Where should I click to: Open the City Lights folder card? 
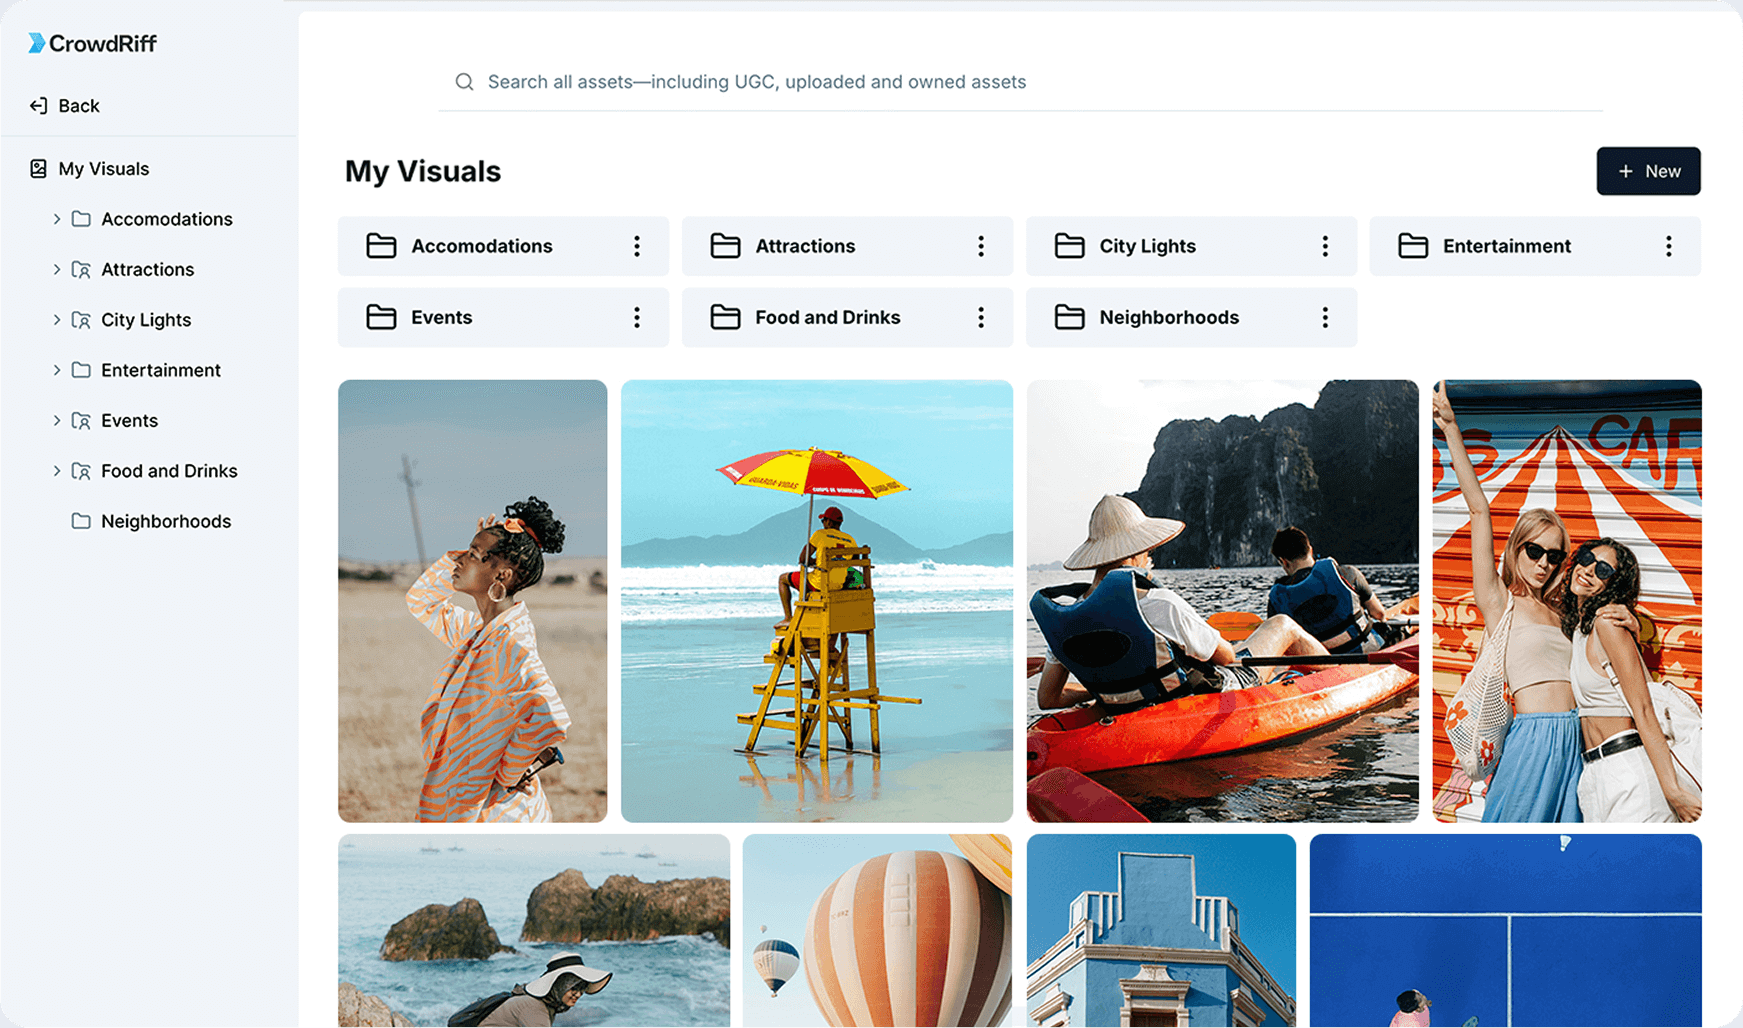tap(1191, 246)
